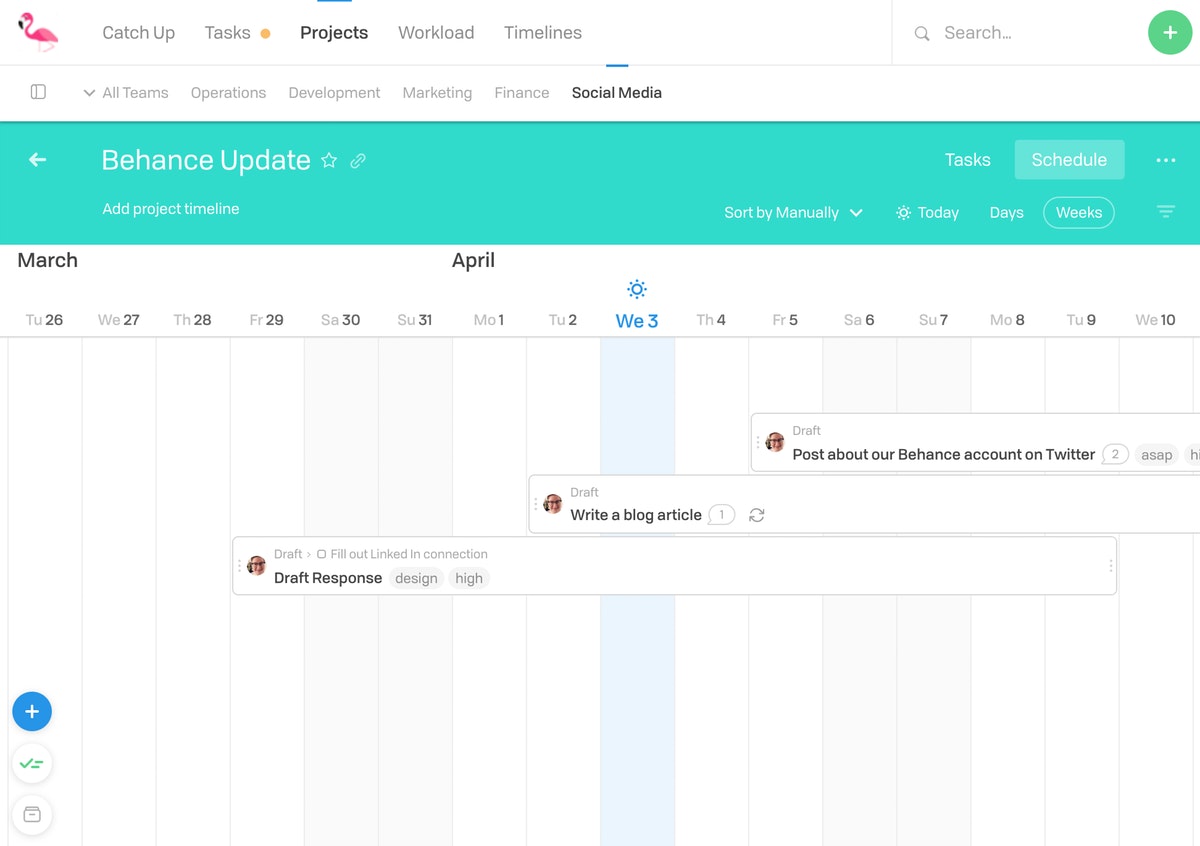Select the Fr 29 day header
The height and width of the screenshot is (846, 1200).
pos(266,320)
